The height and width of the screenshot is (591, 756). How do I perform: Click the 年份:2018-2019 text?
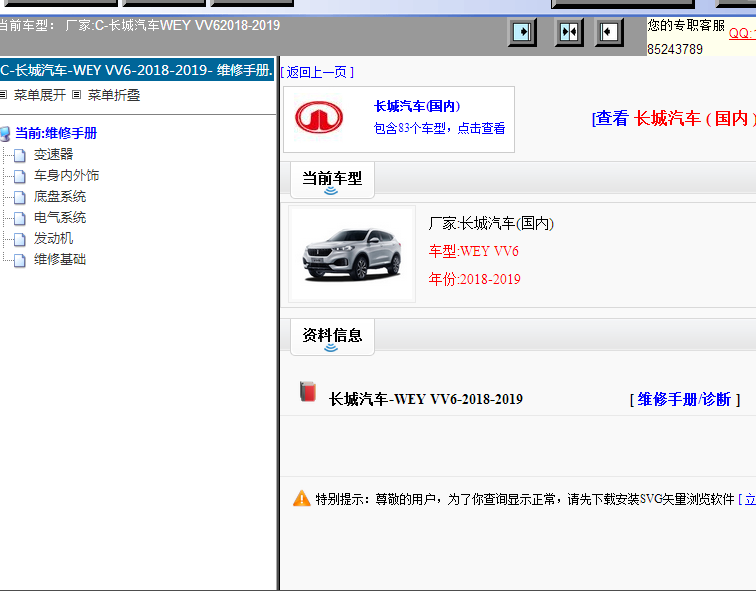(474, 279)
